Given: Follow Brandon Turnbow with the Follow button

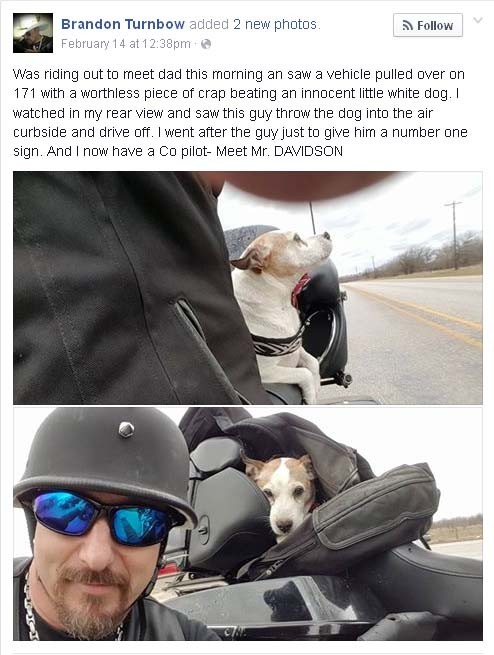Looking at the screenshot, I should pos(428,25).
